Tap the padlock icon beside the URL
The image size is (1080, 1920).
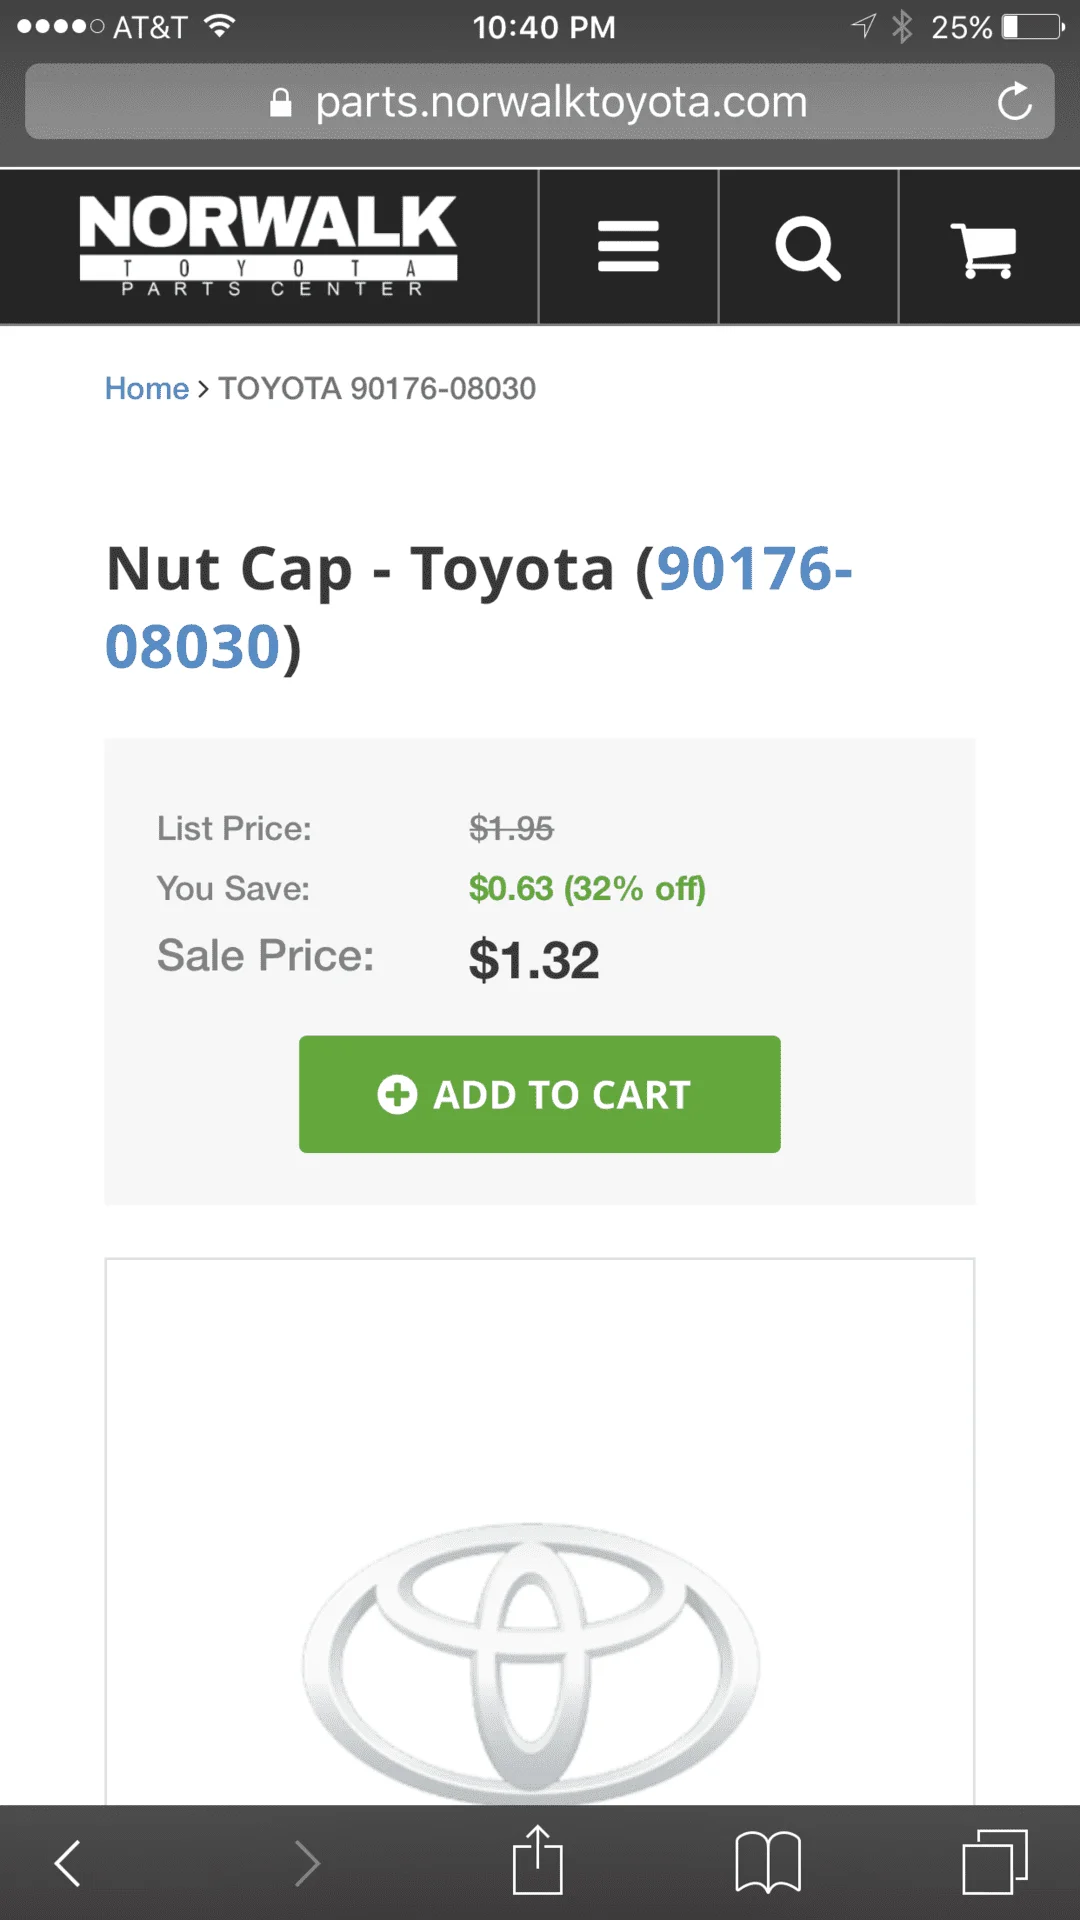point(281,102)
